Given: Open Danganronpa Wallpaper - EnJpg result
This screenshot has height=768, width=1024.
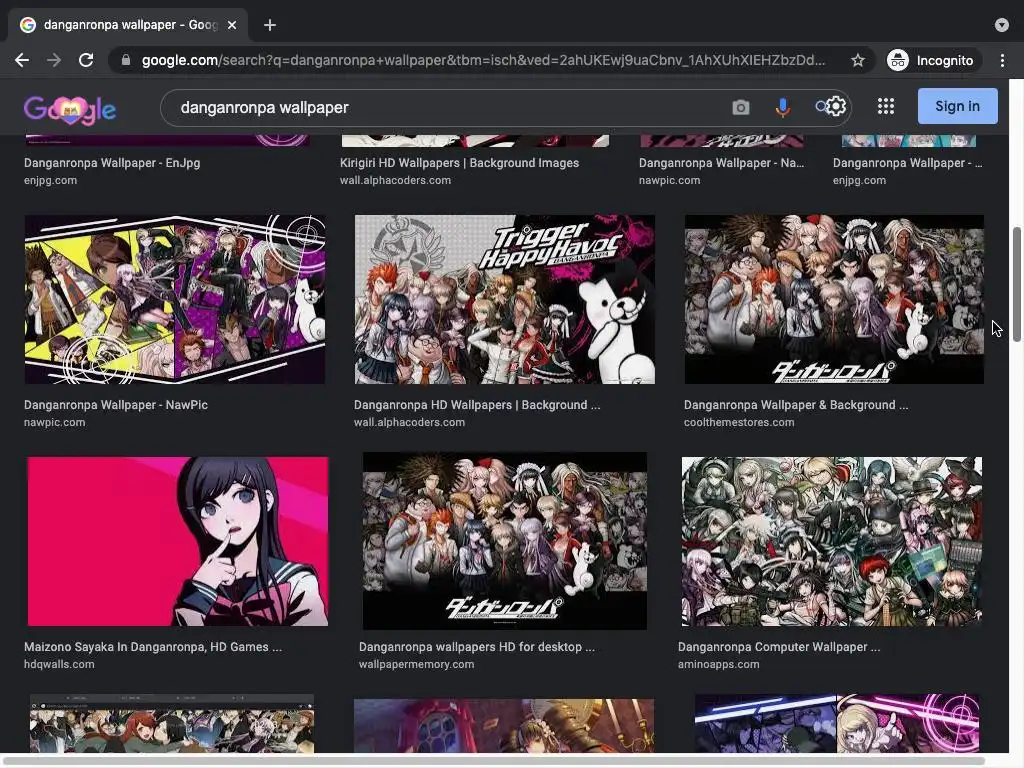Looking at the screenshot, I should click(x=112, y=163).
